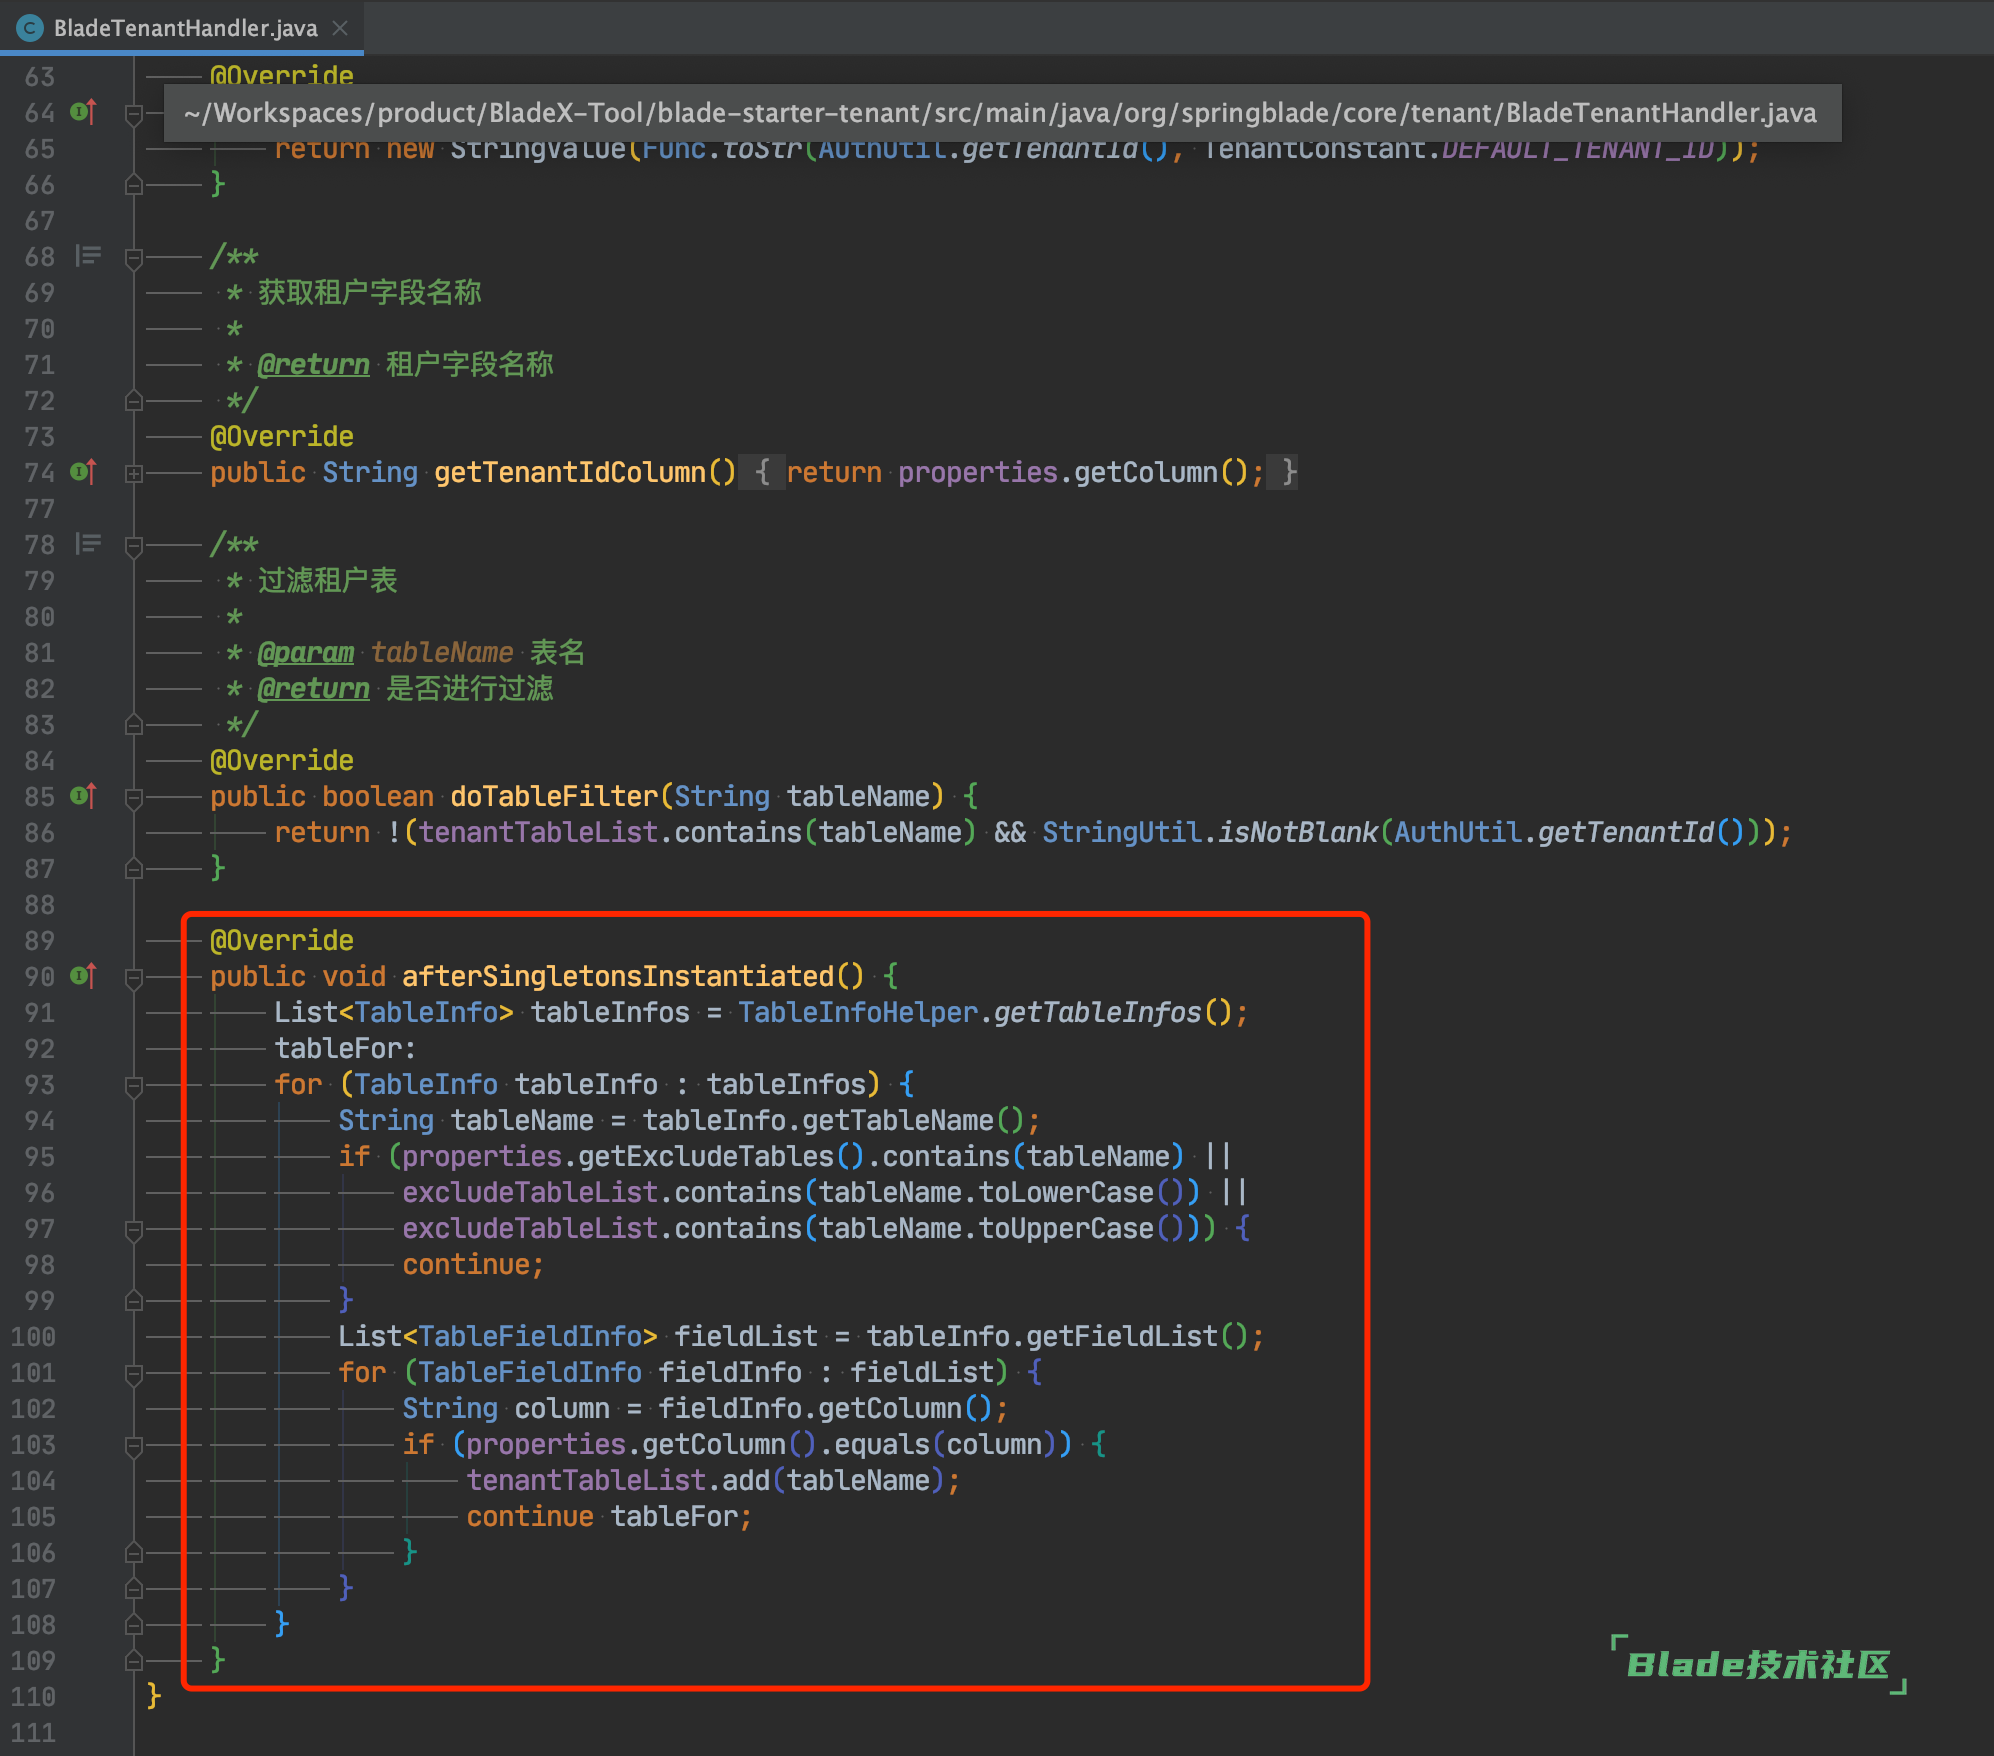The height and width of the screenshot is (1756, 1994).
Task: Click the comment 获取租户字段名称 on line 69
Action: pyautogui.click(x=370, y=293)
